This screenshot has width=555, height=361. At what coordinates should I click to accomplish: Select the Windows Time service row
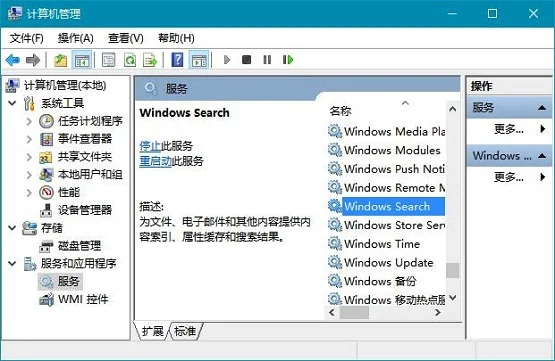(387, 244)
